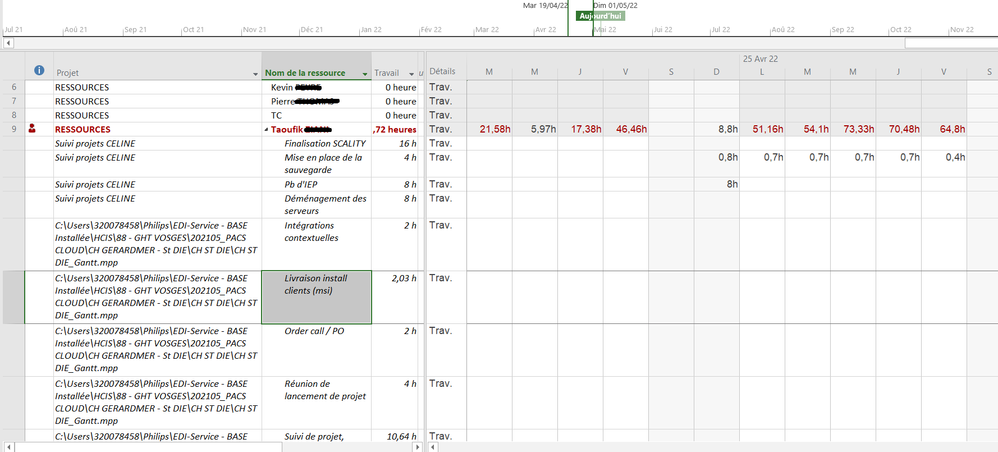Click the Taoufik resource name cell

[x=316, y=129]
